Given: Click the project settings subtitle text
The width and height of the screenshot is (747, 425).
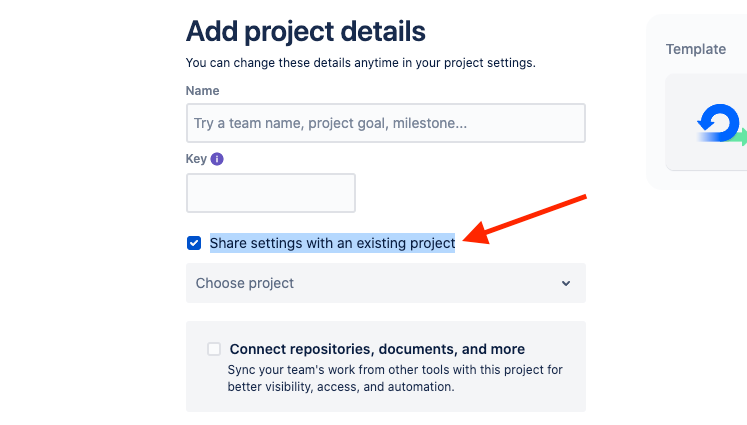Looking at the screenshot, I should click(x=360, y=63).
